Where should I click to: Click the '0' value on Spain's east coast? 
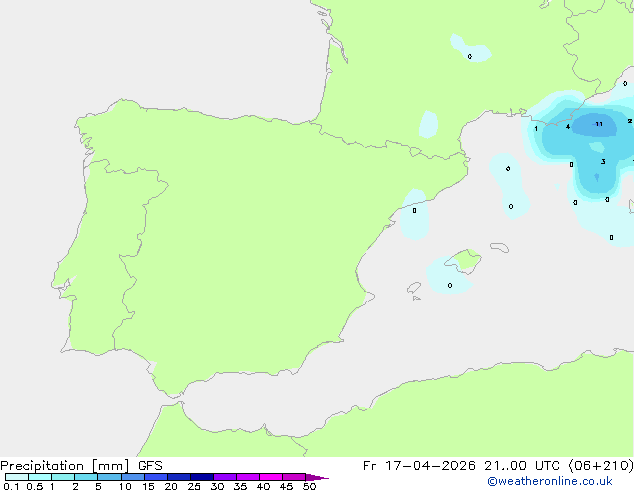(x=414, y=211)
